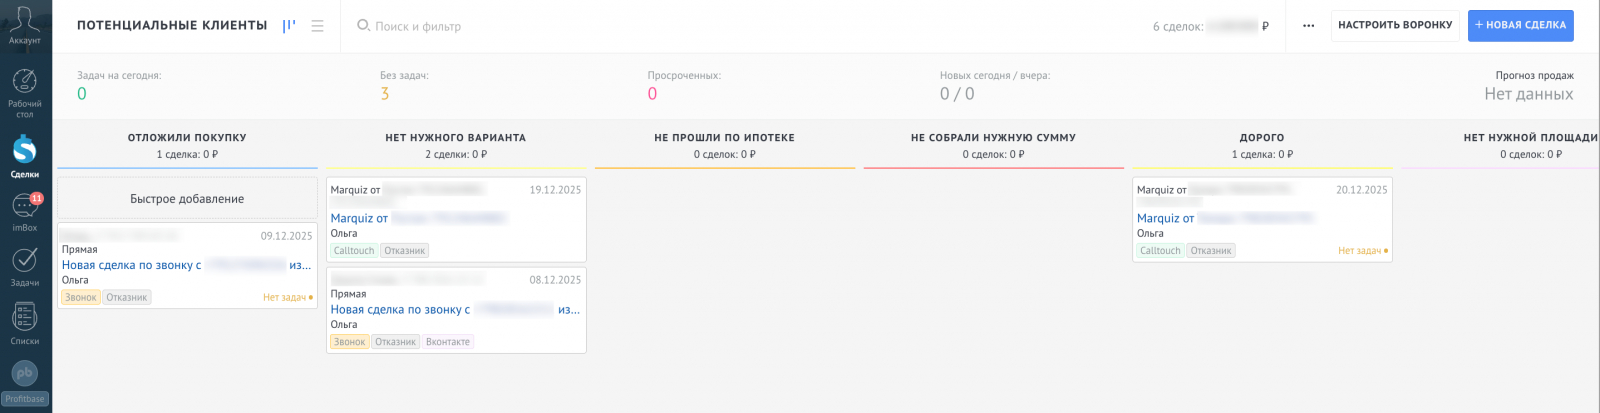Open Marquiz deal link in ДОРОГО column
This screenshot has height=413, width=1600.
1165,218
